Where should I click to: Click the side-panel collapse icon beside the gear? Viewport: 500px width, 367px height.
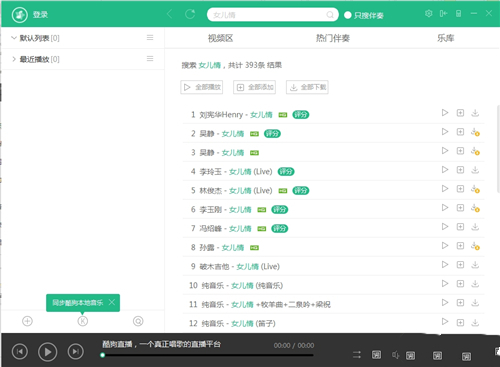coord(443,13)
